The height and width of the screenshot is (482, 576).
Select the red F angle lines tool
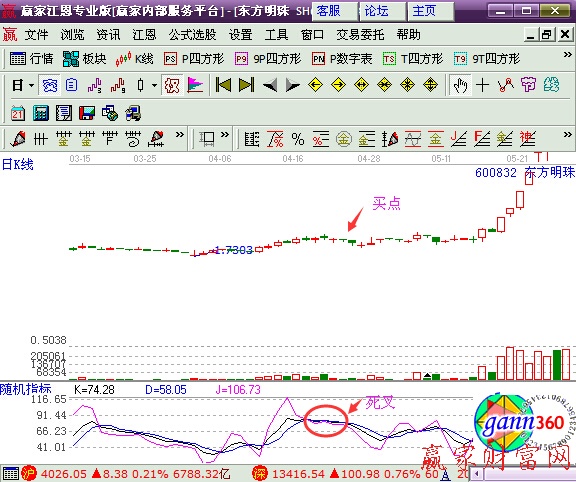pyautogui.click(x=482, y=139)
